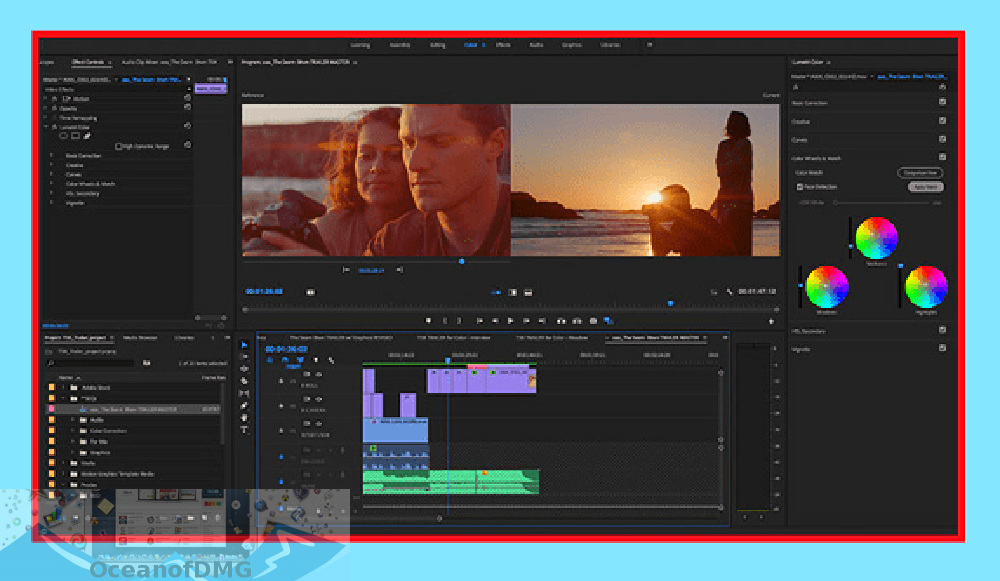Open the Effect Controls master clip dropdown
Screen dimensions: 1000x581
(x=115, y=80)
